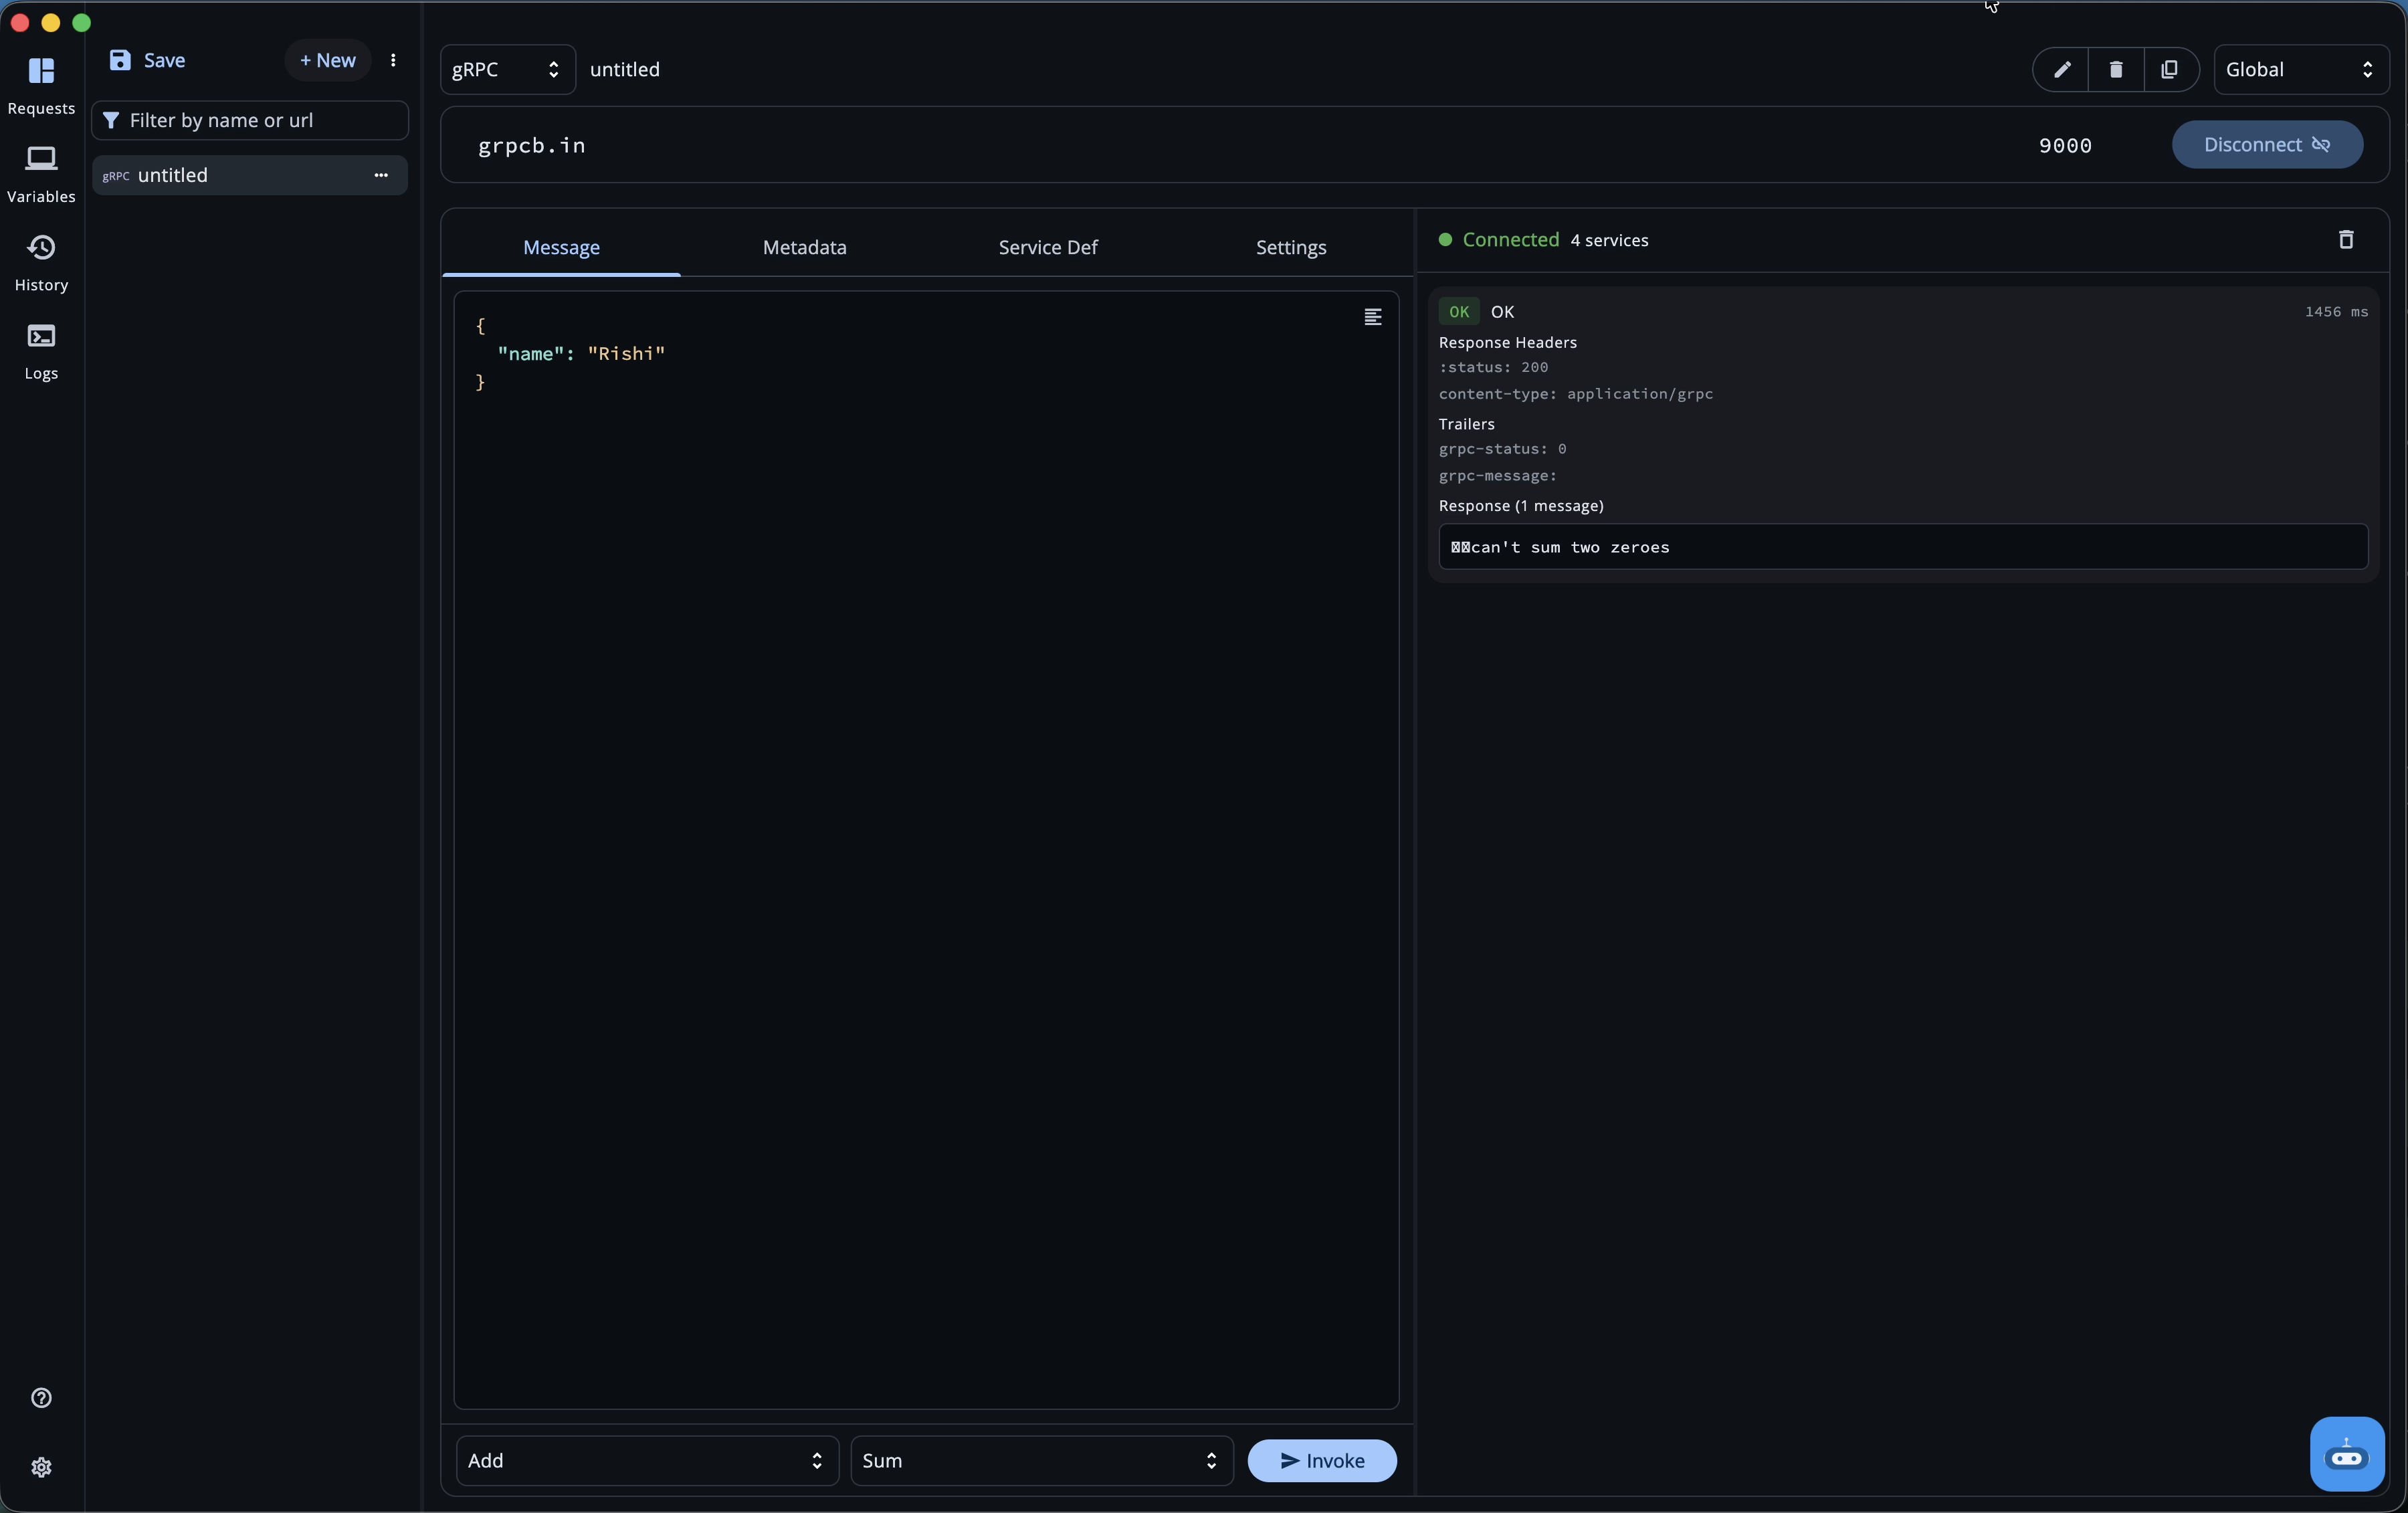Switch to the Settings tab
This screenshot has height=1513, width=2408.
1291,247
